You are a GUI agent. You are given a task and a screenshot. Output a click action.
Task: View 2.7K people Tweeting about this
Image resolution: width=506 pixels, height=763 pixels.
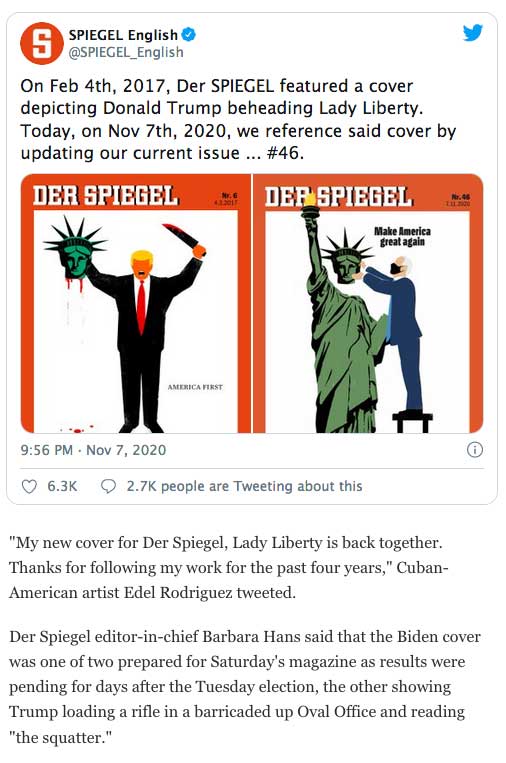coord(244,486)
